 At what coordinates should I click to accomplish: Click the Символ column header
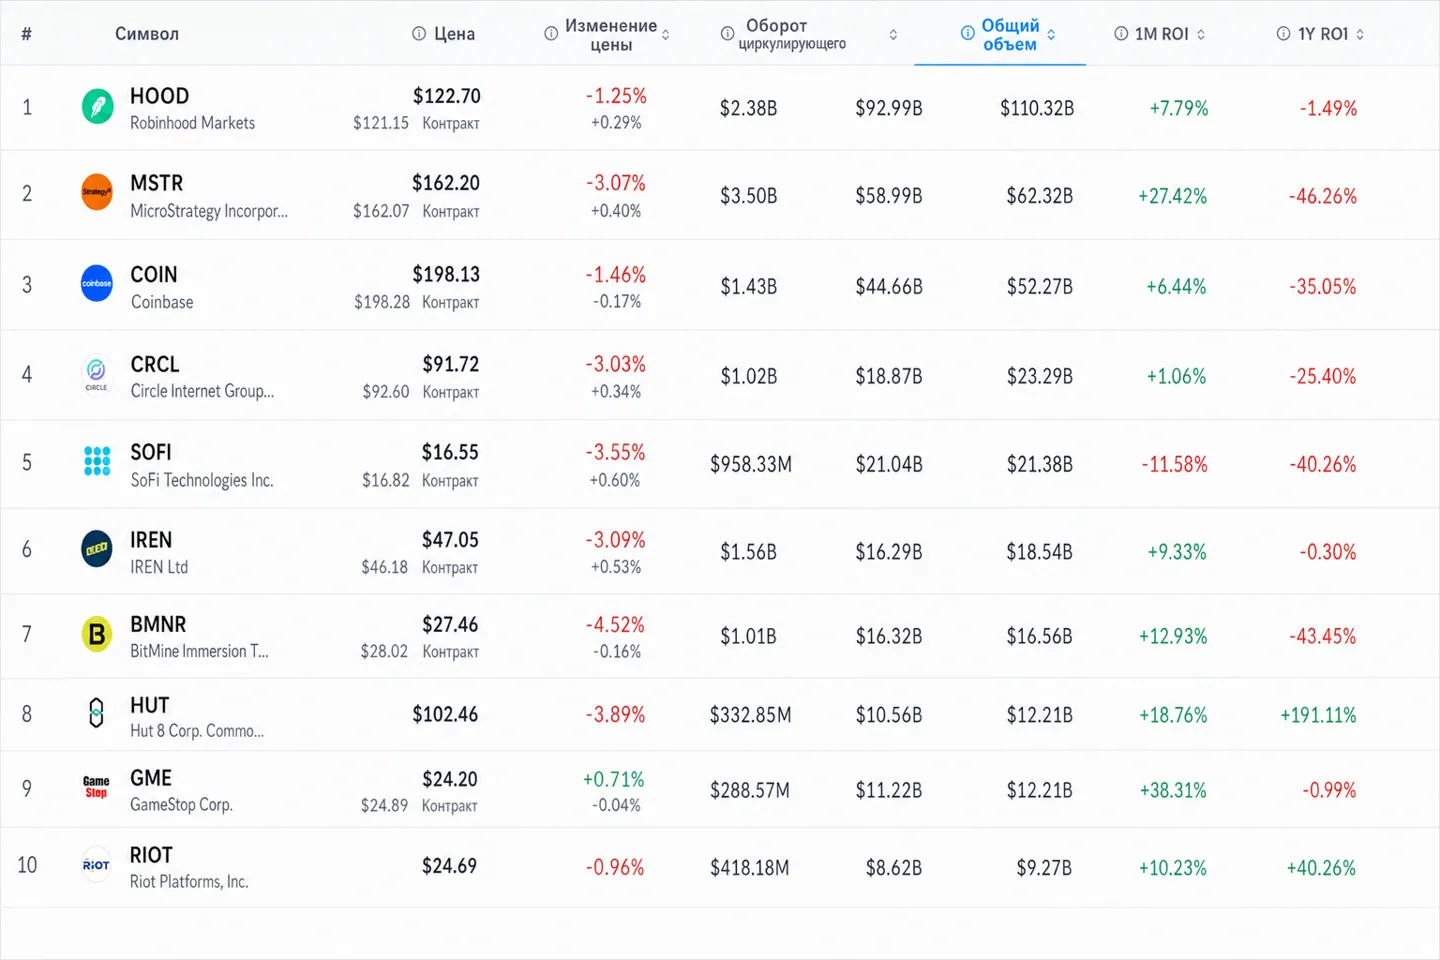click(x=147, y=34)
